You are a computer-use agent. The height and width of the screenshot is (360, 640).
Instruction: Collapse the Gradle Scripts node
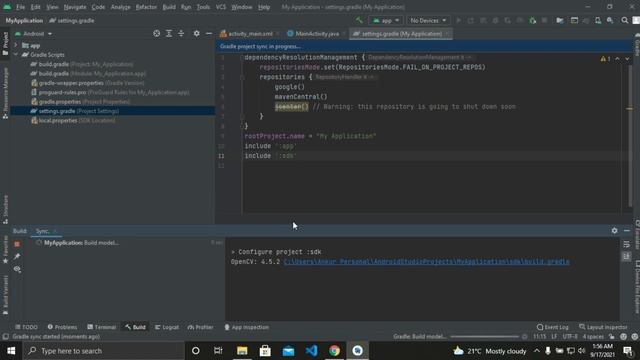pos(16,55)
